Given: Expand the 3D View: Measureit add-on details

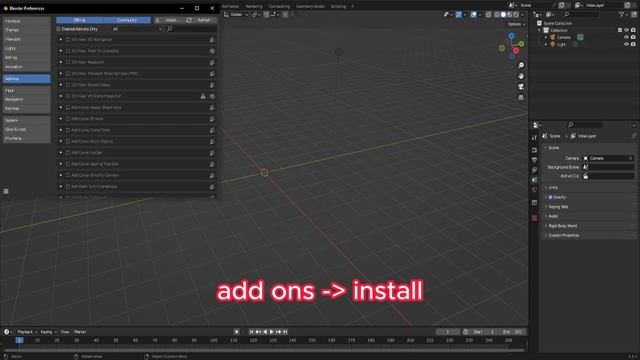Looking at the screenshot, I should coord(61,62).
